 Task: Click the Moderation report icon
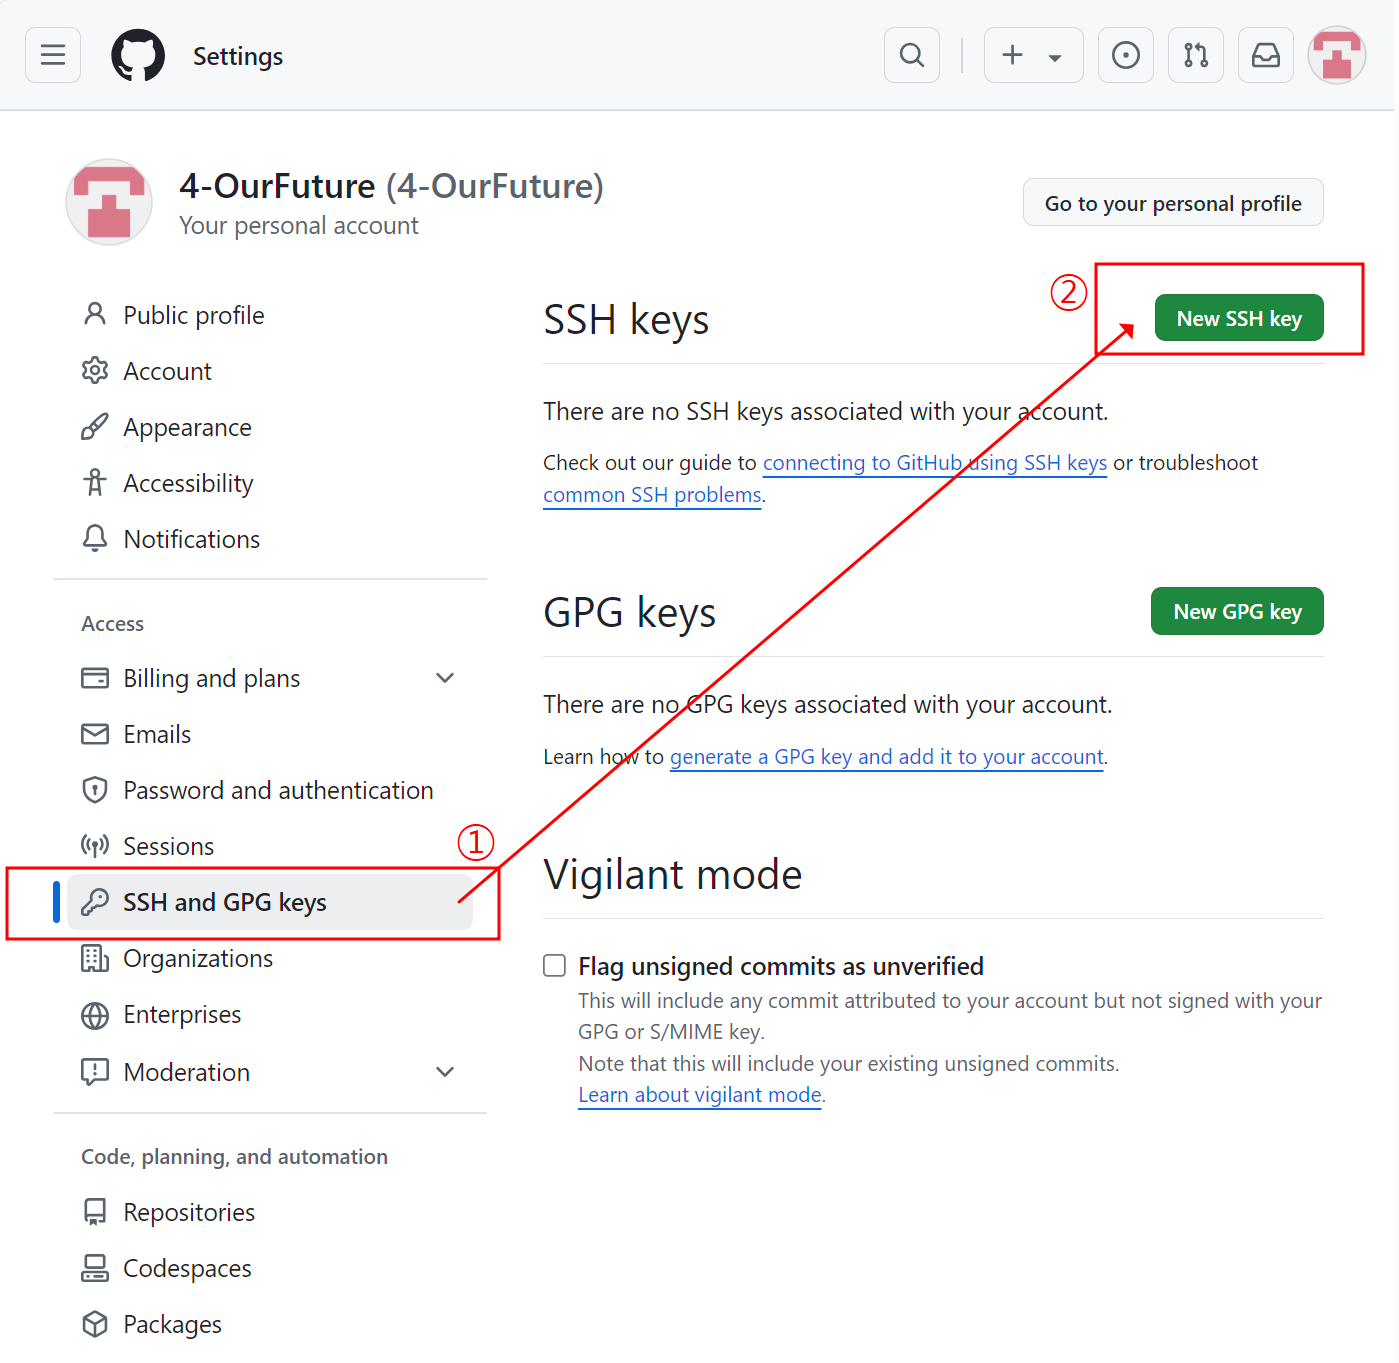(x=95, y=1072)
